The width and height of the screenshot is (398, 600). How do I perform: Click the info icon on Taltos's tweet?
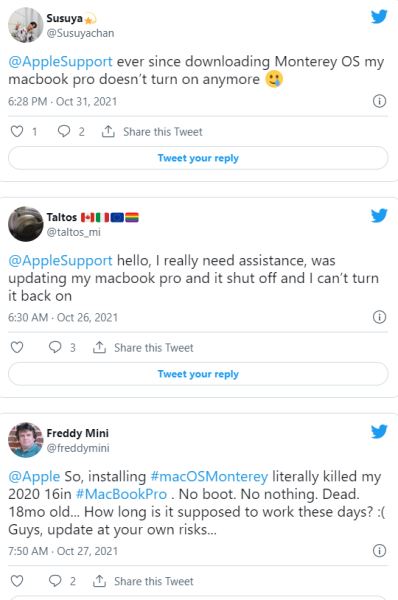tap(379, 317)
